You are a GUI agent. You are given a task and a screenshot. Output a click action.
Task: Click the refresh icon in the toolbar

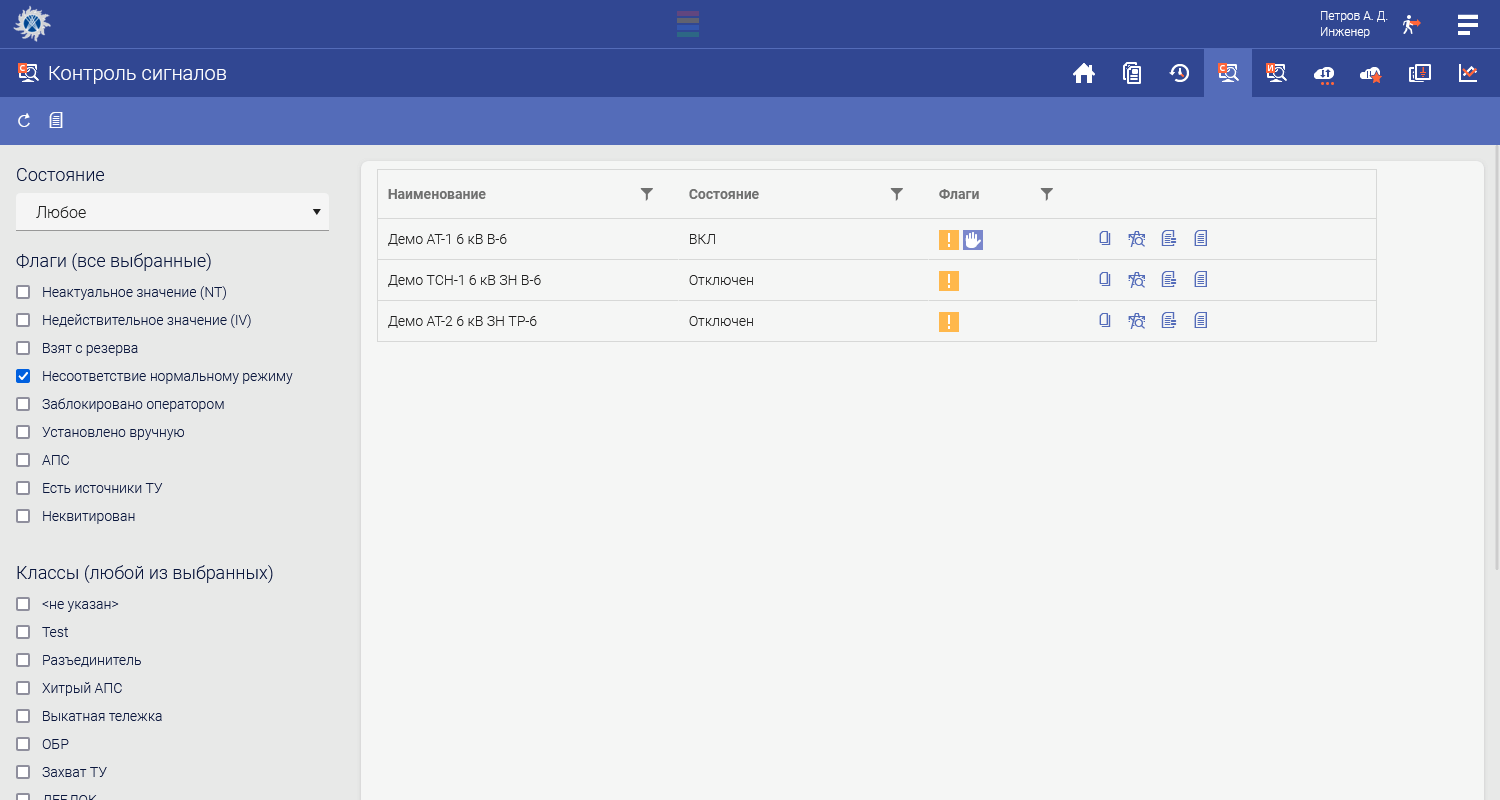[x=25, y=121]
